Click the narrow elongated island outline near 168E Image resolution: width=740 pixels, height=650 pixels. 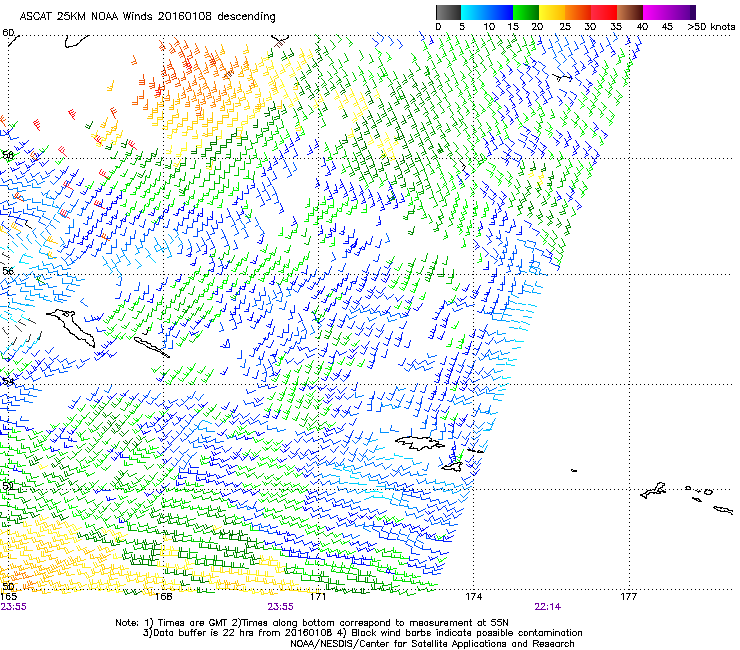(x=151, y=347)
